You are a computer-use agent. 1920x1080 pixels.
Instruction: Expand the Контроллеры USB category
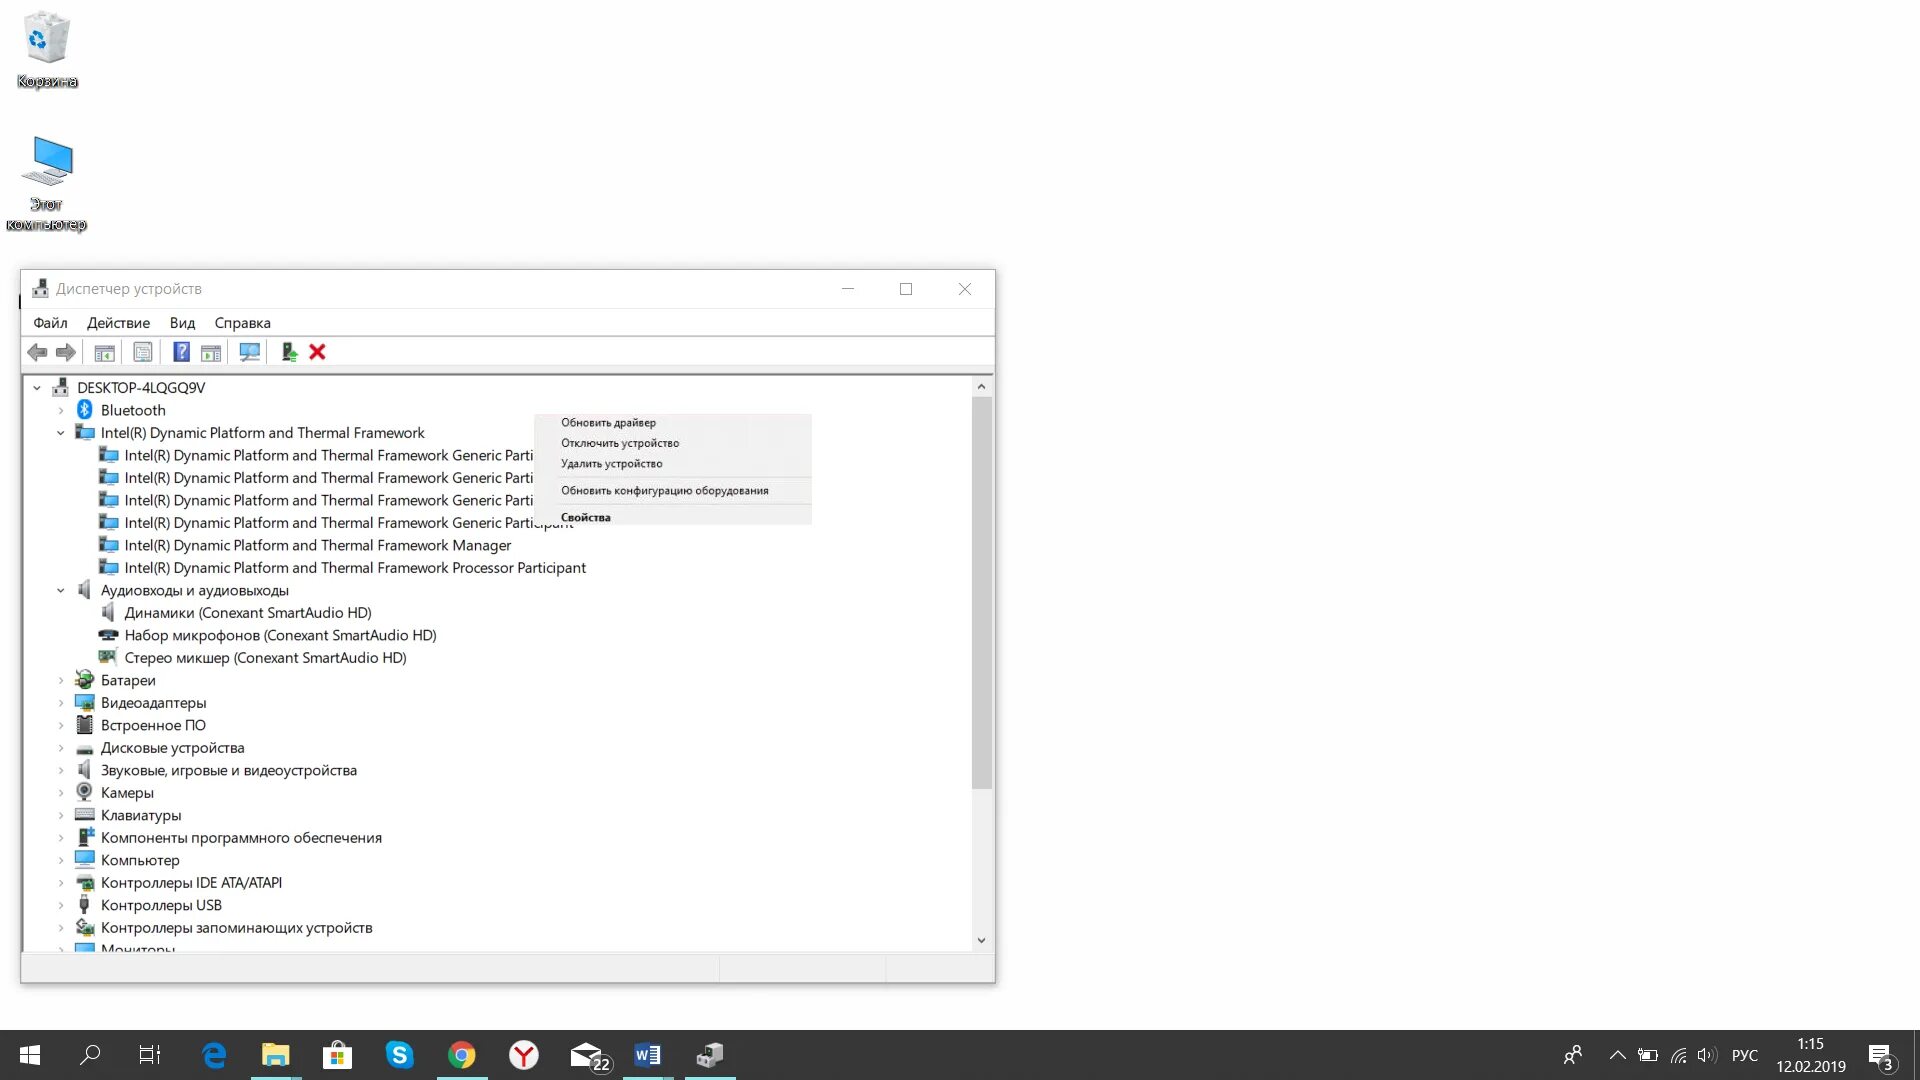(61, 906)
